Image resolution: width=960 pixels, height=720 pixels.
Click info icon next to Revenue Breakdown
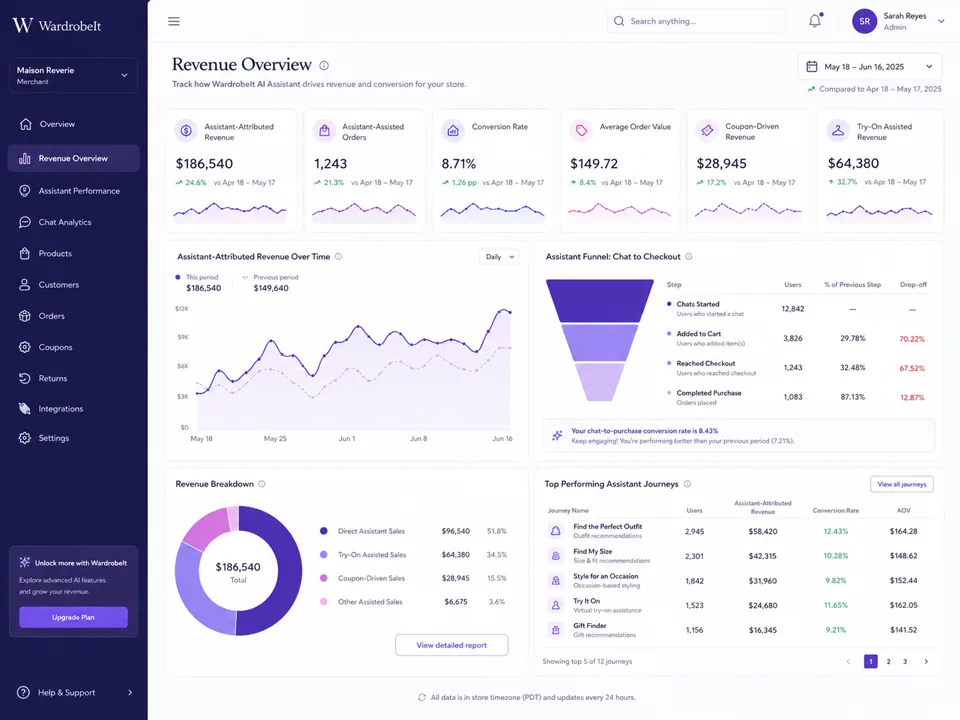[262, 484]
